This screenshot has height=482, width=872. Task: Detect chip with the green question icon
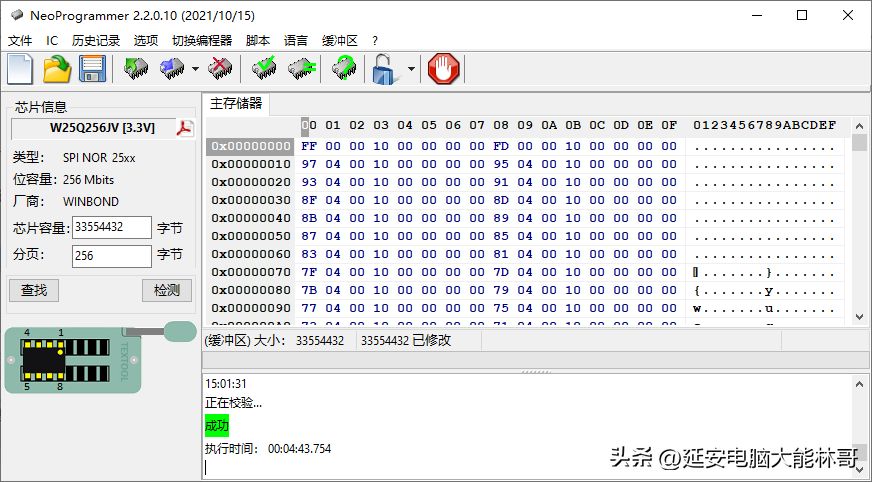(344, 68)
